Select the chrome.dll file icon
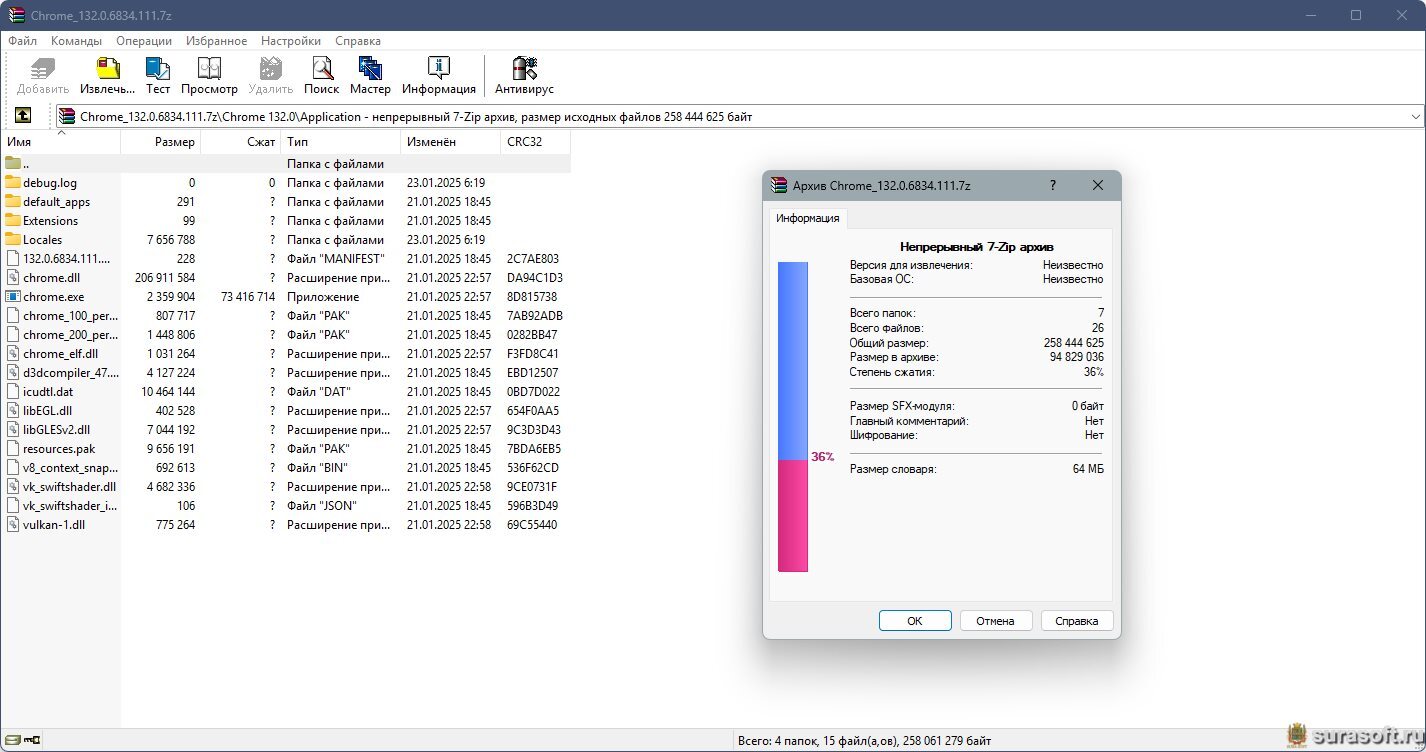Viewport: 1426px width, 752px height. (13, 277)
